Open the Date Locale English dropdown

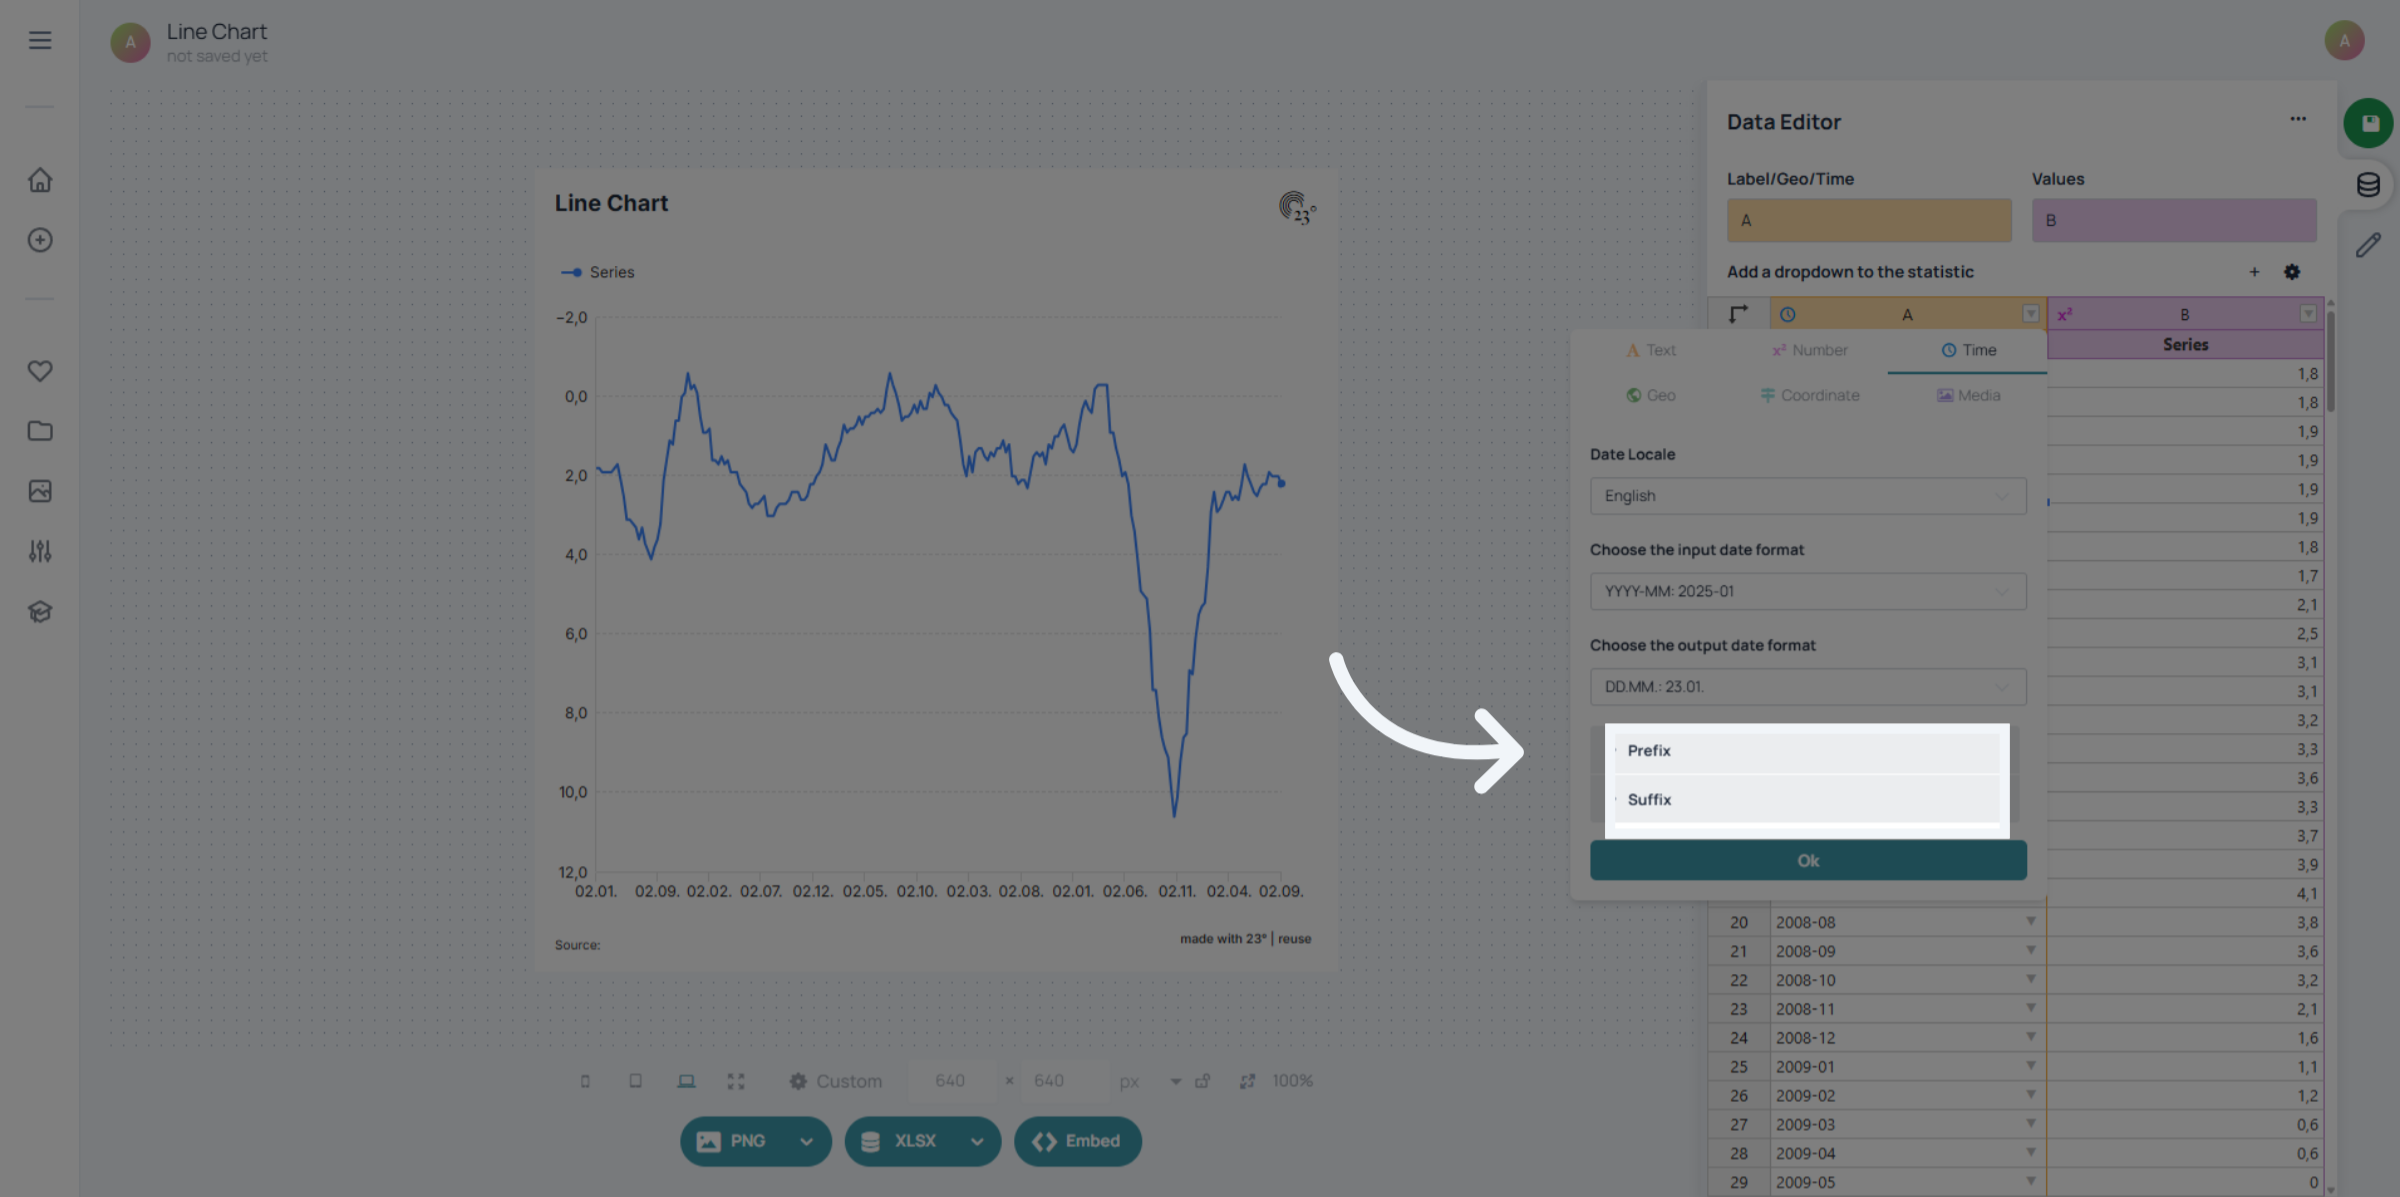click(x=1808, y=496)
